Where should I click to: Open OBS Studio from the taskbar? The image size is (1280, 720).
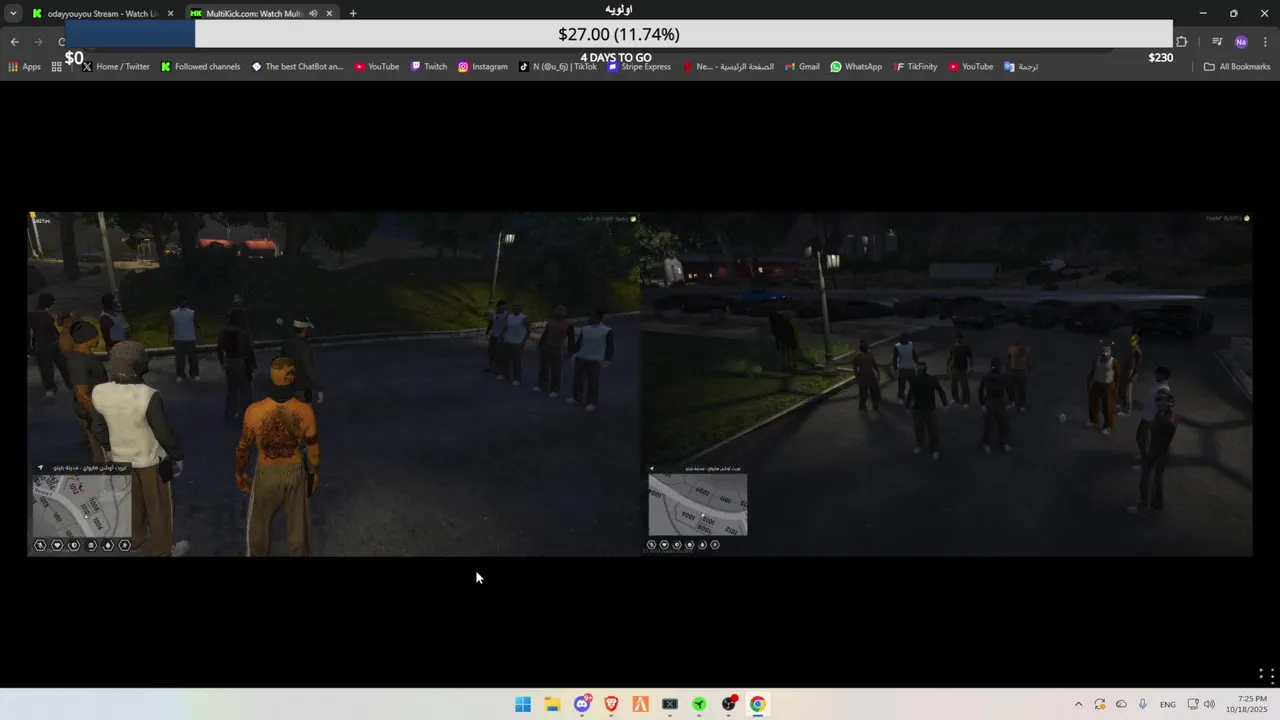click(729, 704)
